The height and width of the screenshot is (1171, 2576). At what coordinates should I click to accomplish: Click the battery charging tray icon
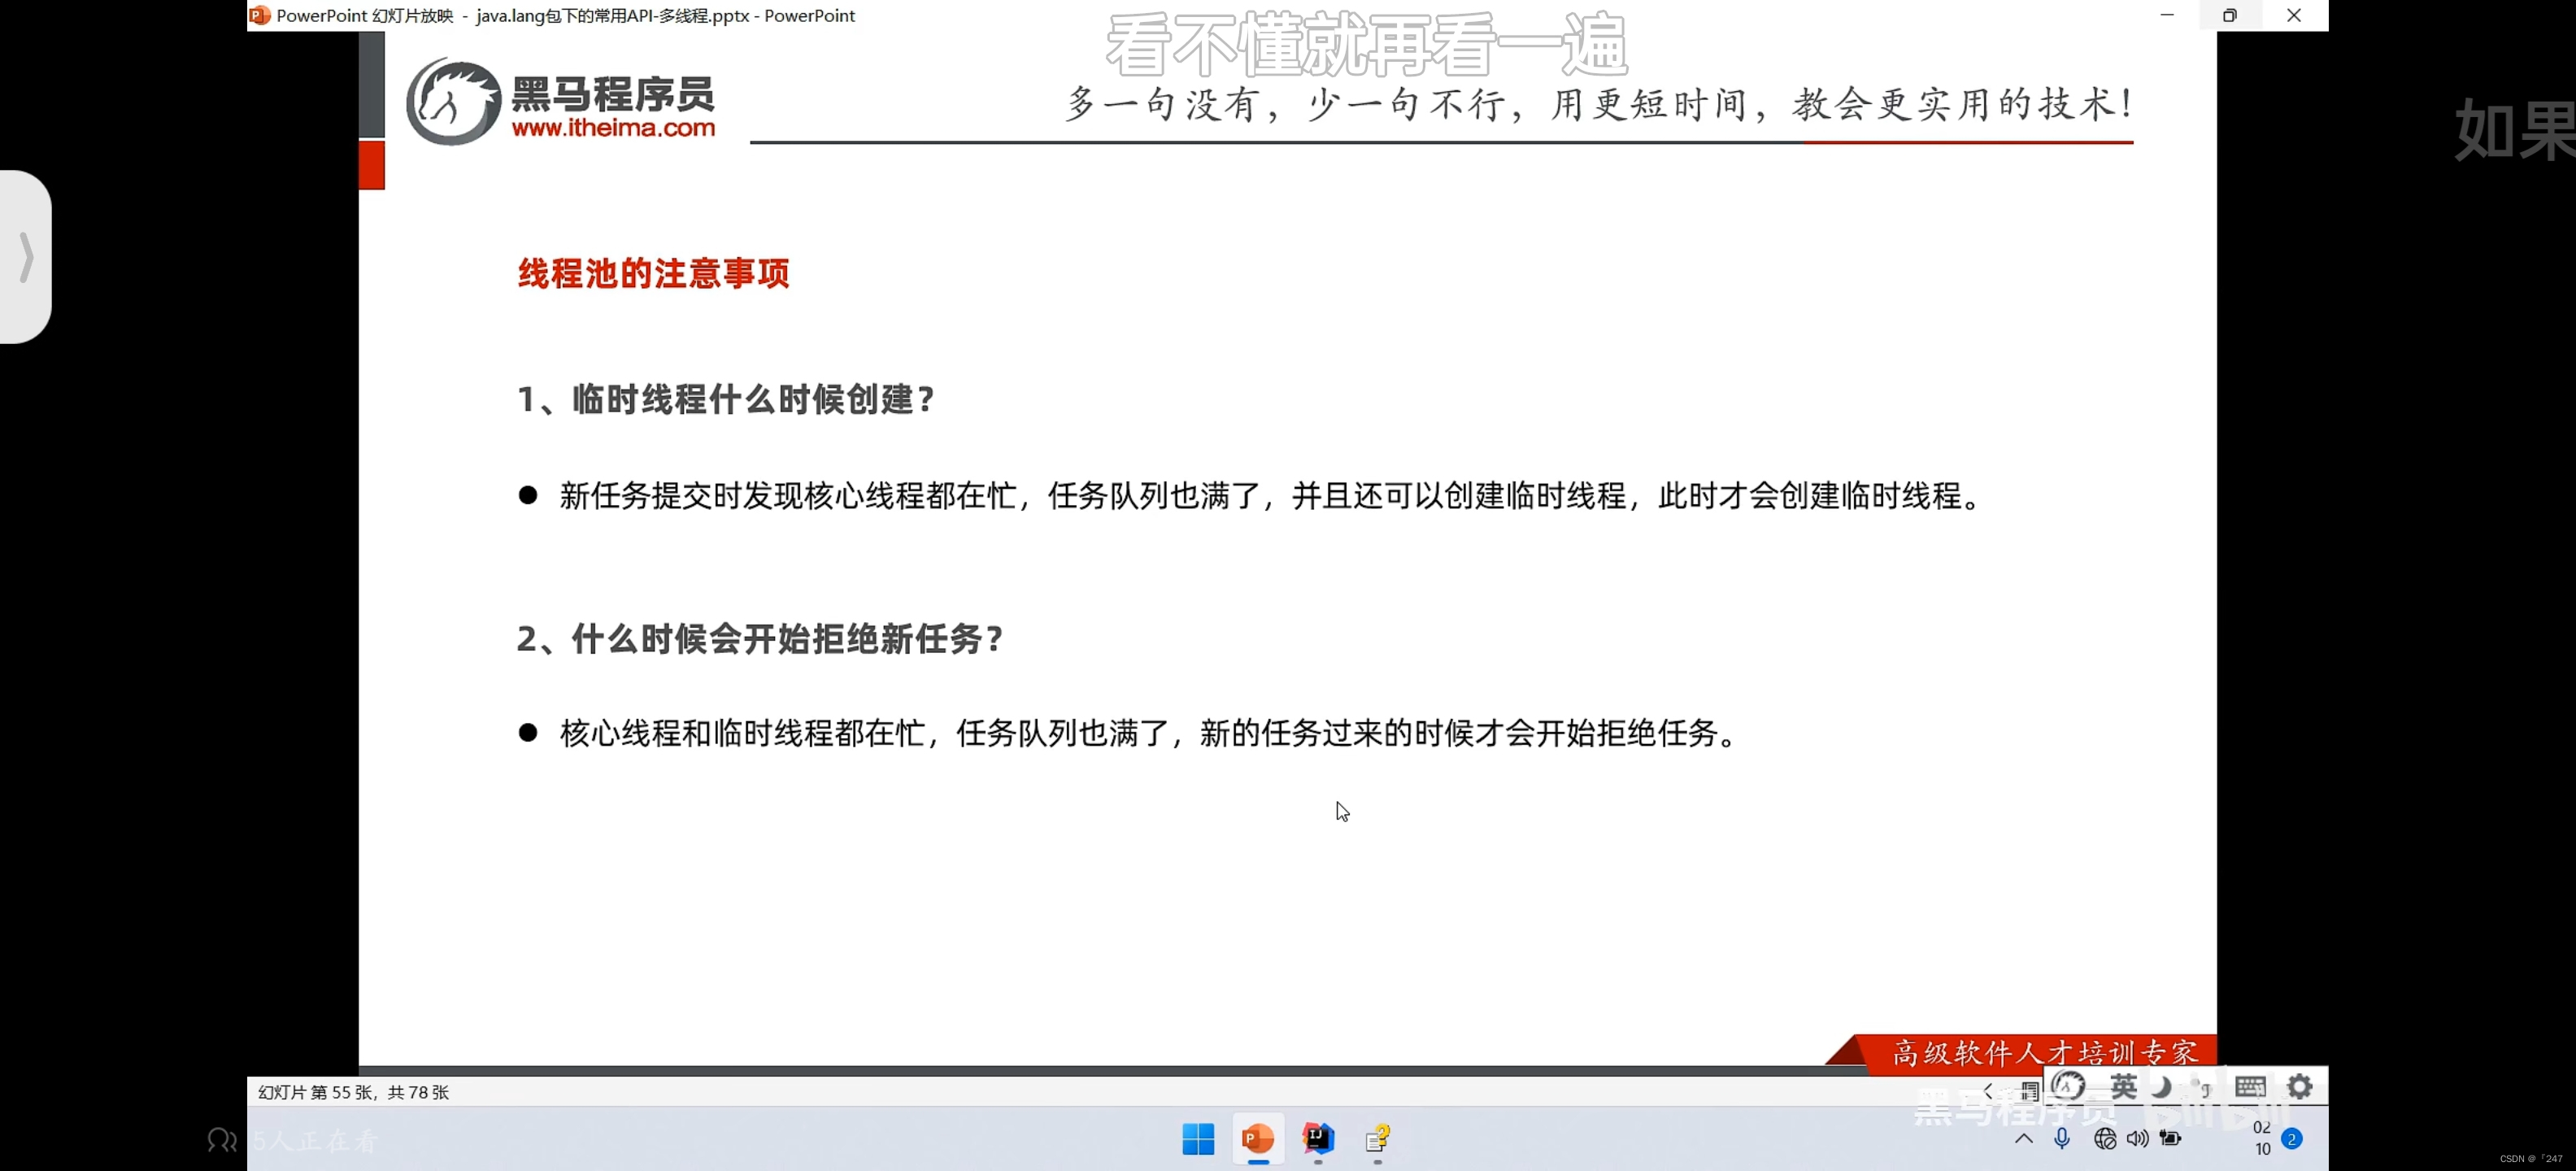pyautogui.click(x=2171, y=1138)
